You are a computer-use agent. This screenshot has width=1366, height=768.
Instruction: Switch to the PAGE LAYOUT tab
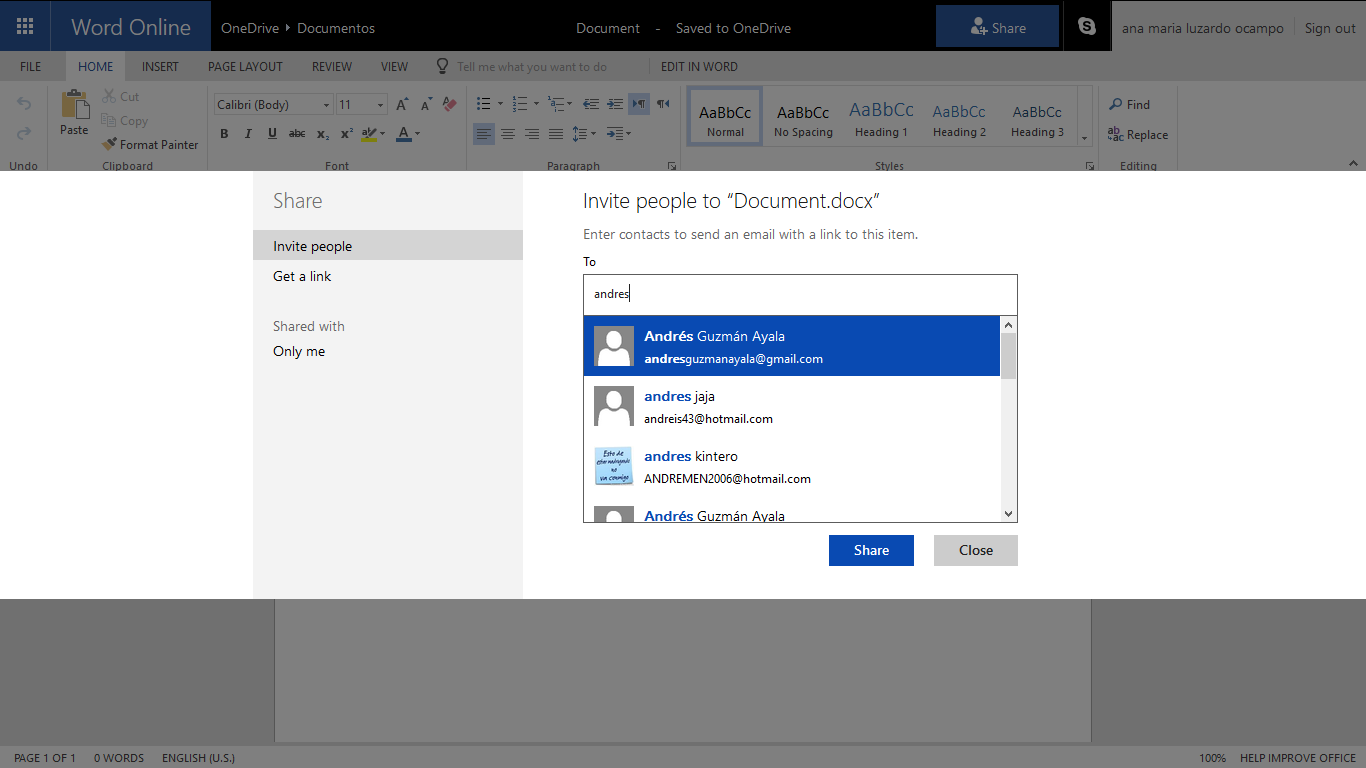[245, 67]
